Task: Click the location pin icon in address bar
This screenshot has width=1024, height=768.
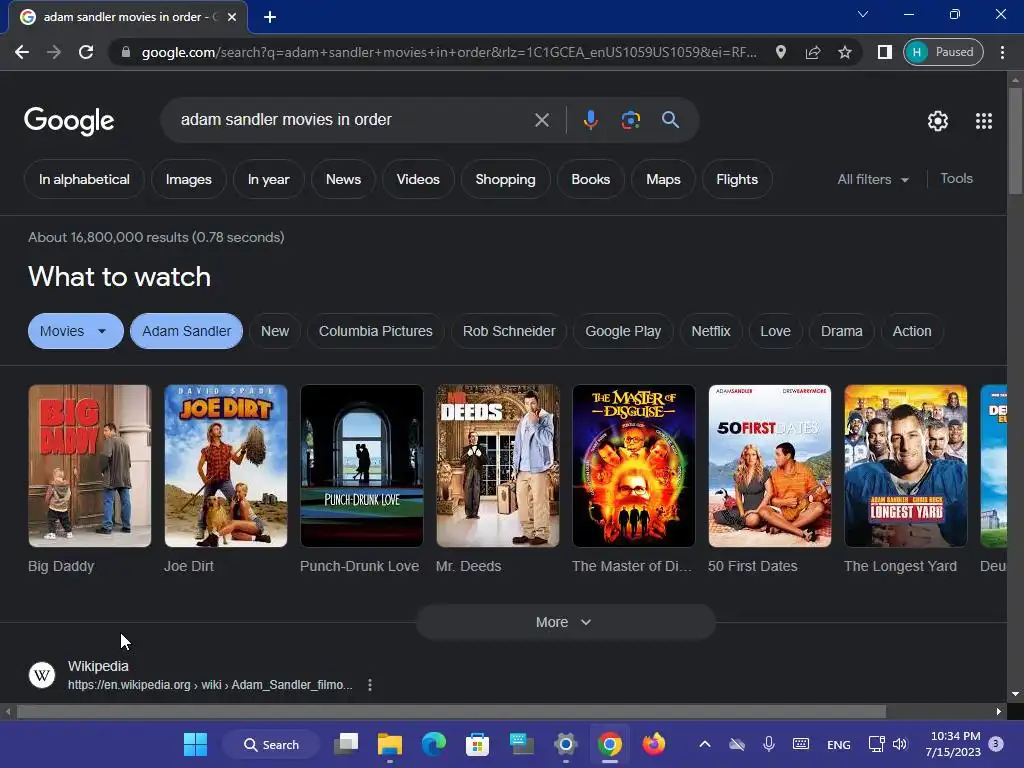Action: 780,52
